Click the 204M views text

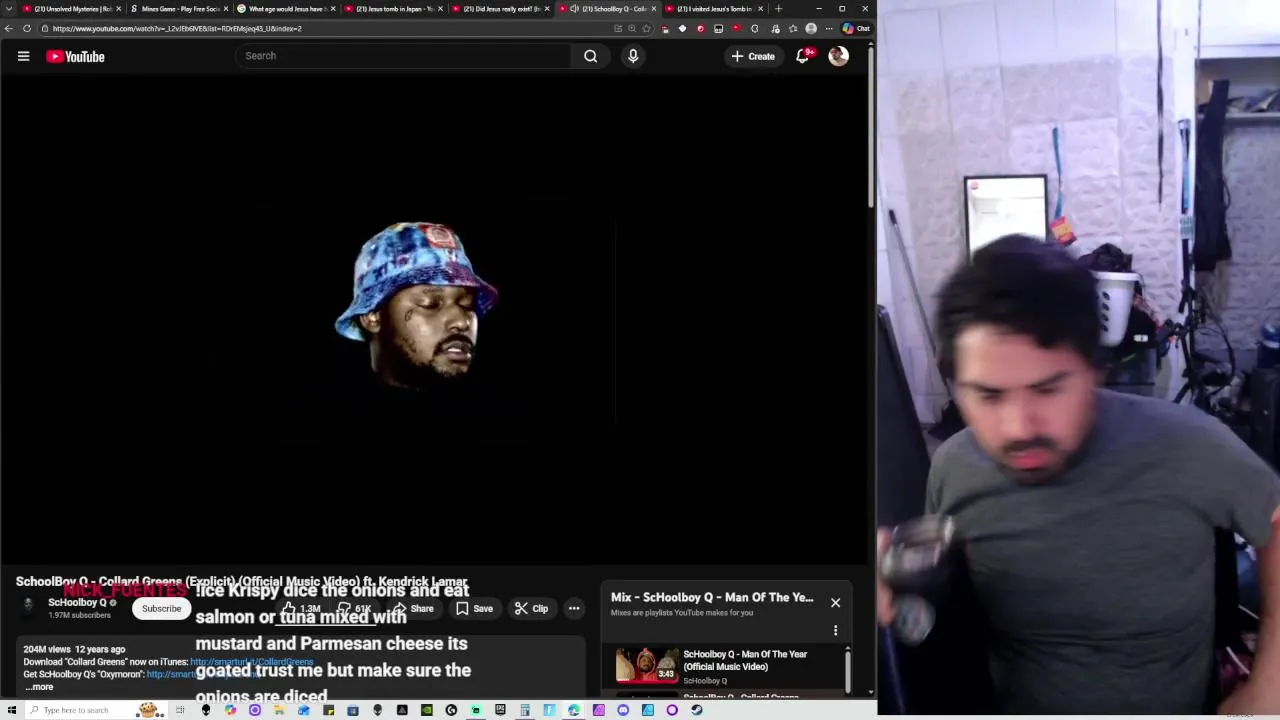click(x=47, y=649)
